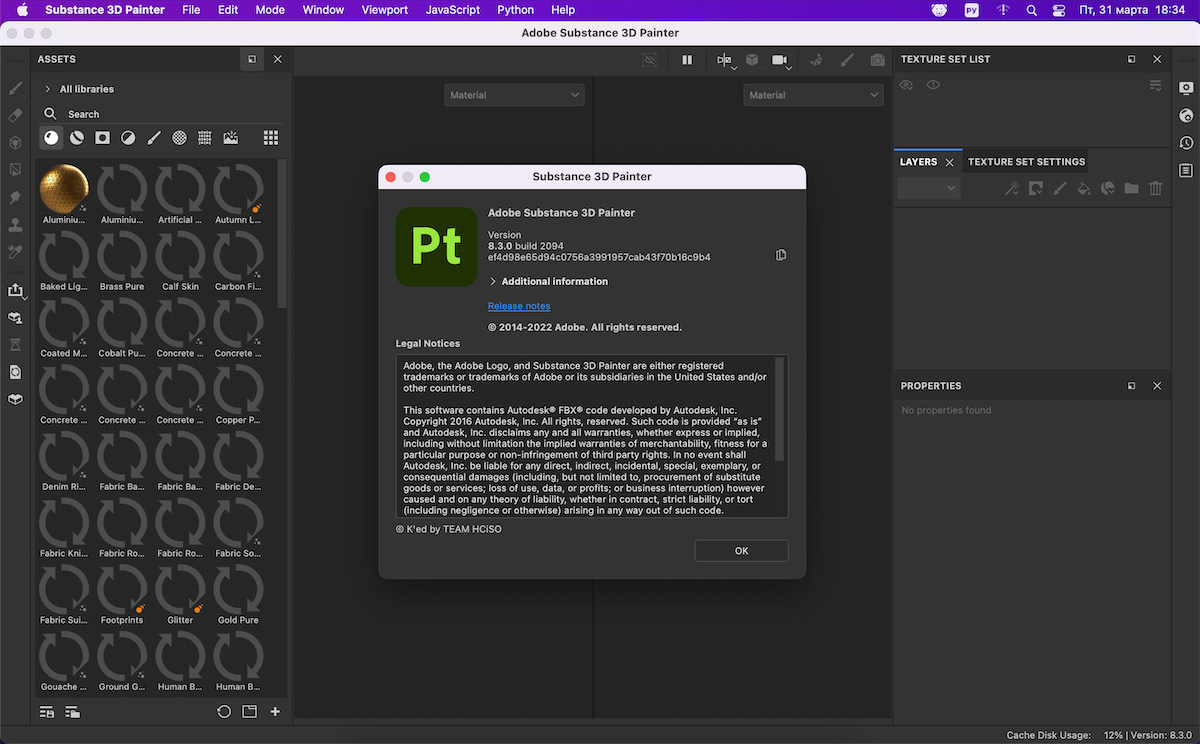
Task: Switch to the Texture Set Settings tab
Action: pos(1026,162)
